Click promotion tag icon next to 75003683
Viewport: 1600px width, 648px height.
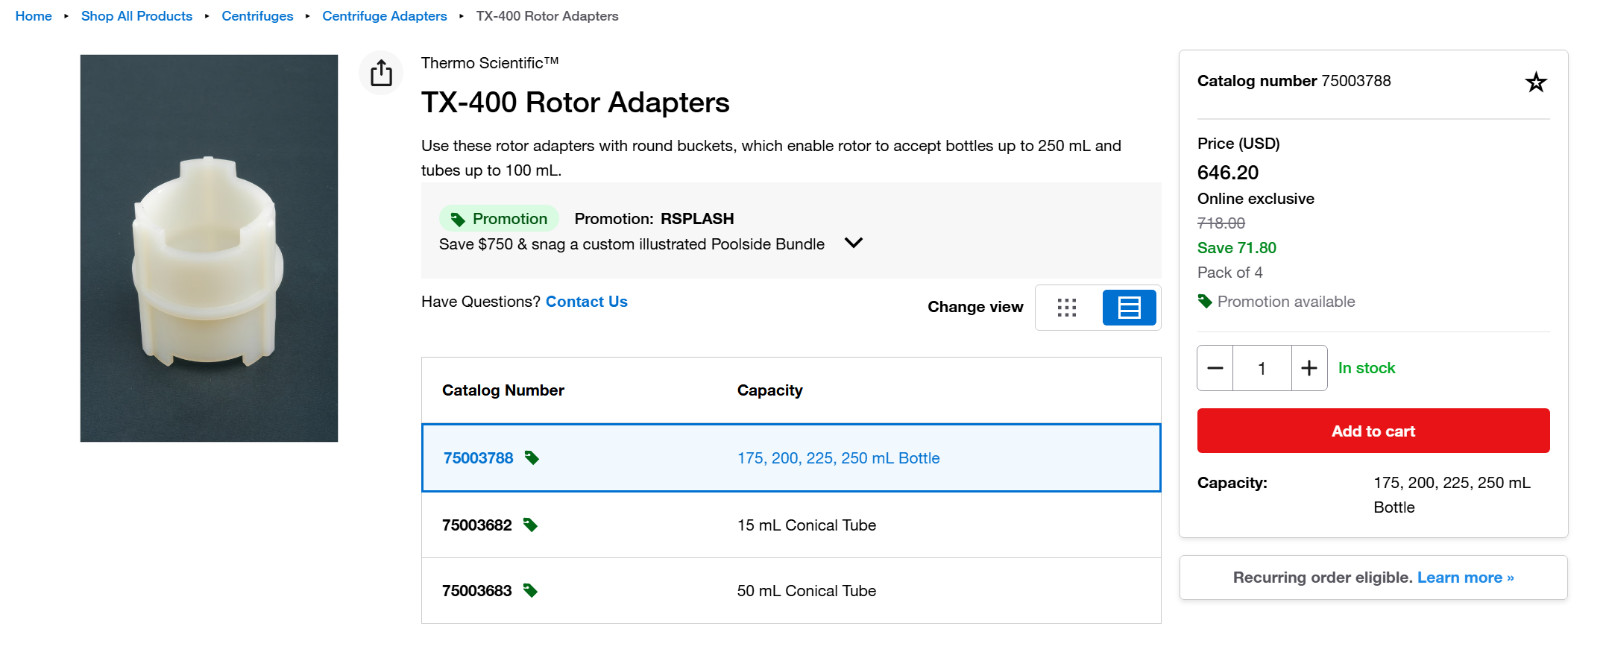pyautogui.click(x=530, y=591)
